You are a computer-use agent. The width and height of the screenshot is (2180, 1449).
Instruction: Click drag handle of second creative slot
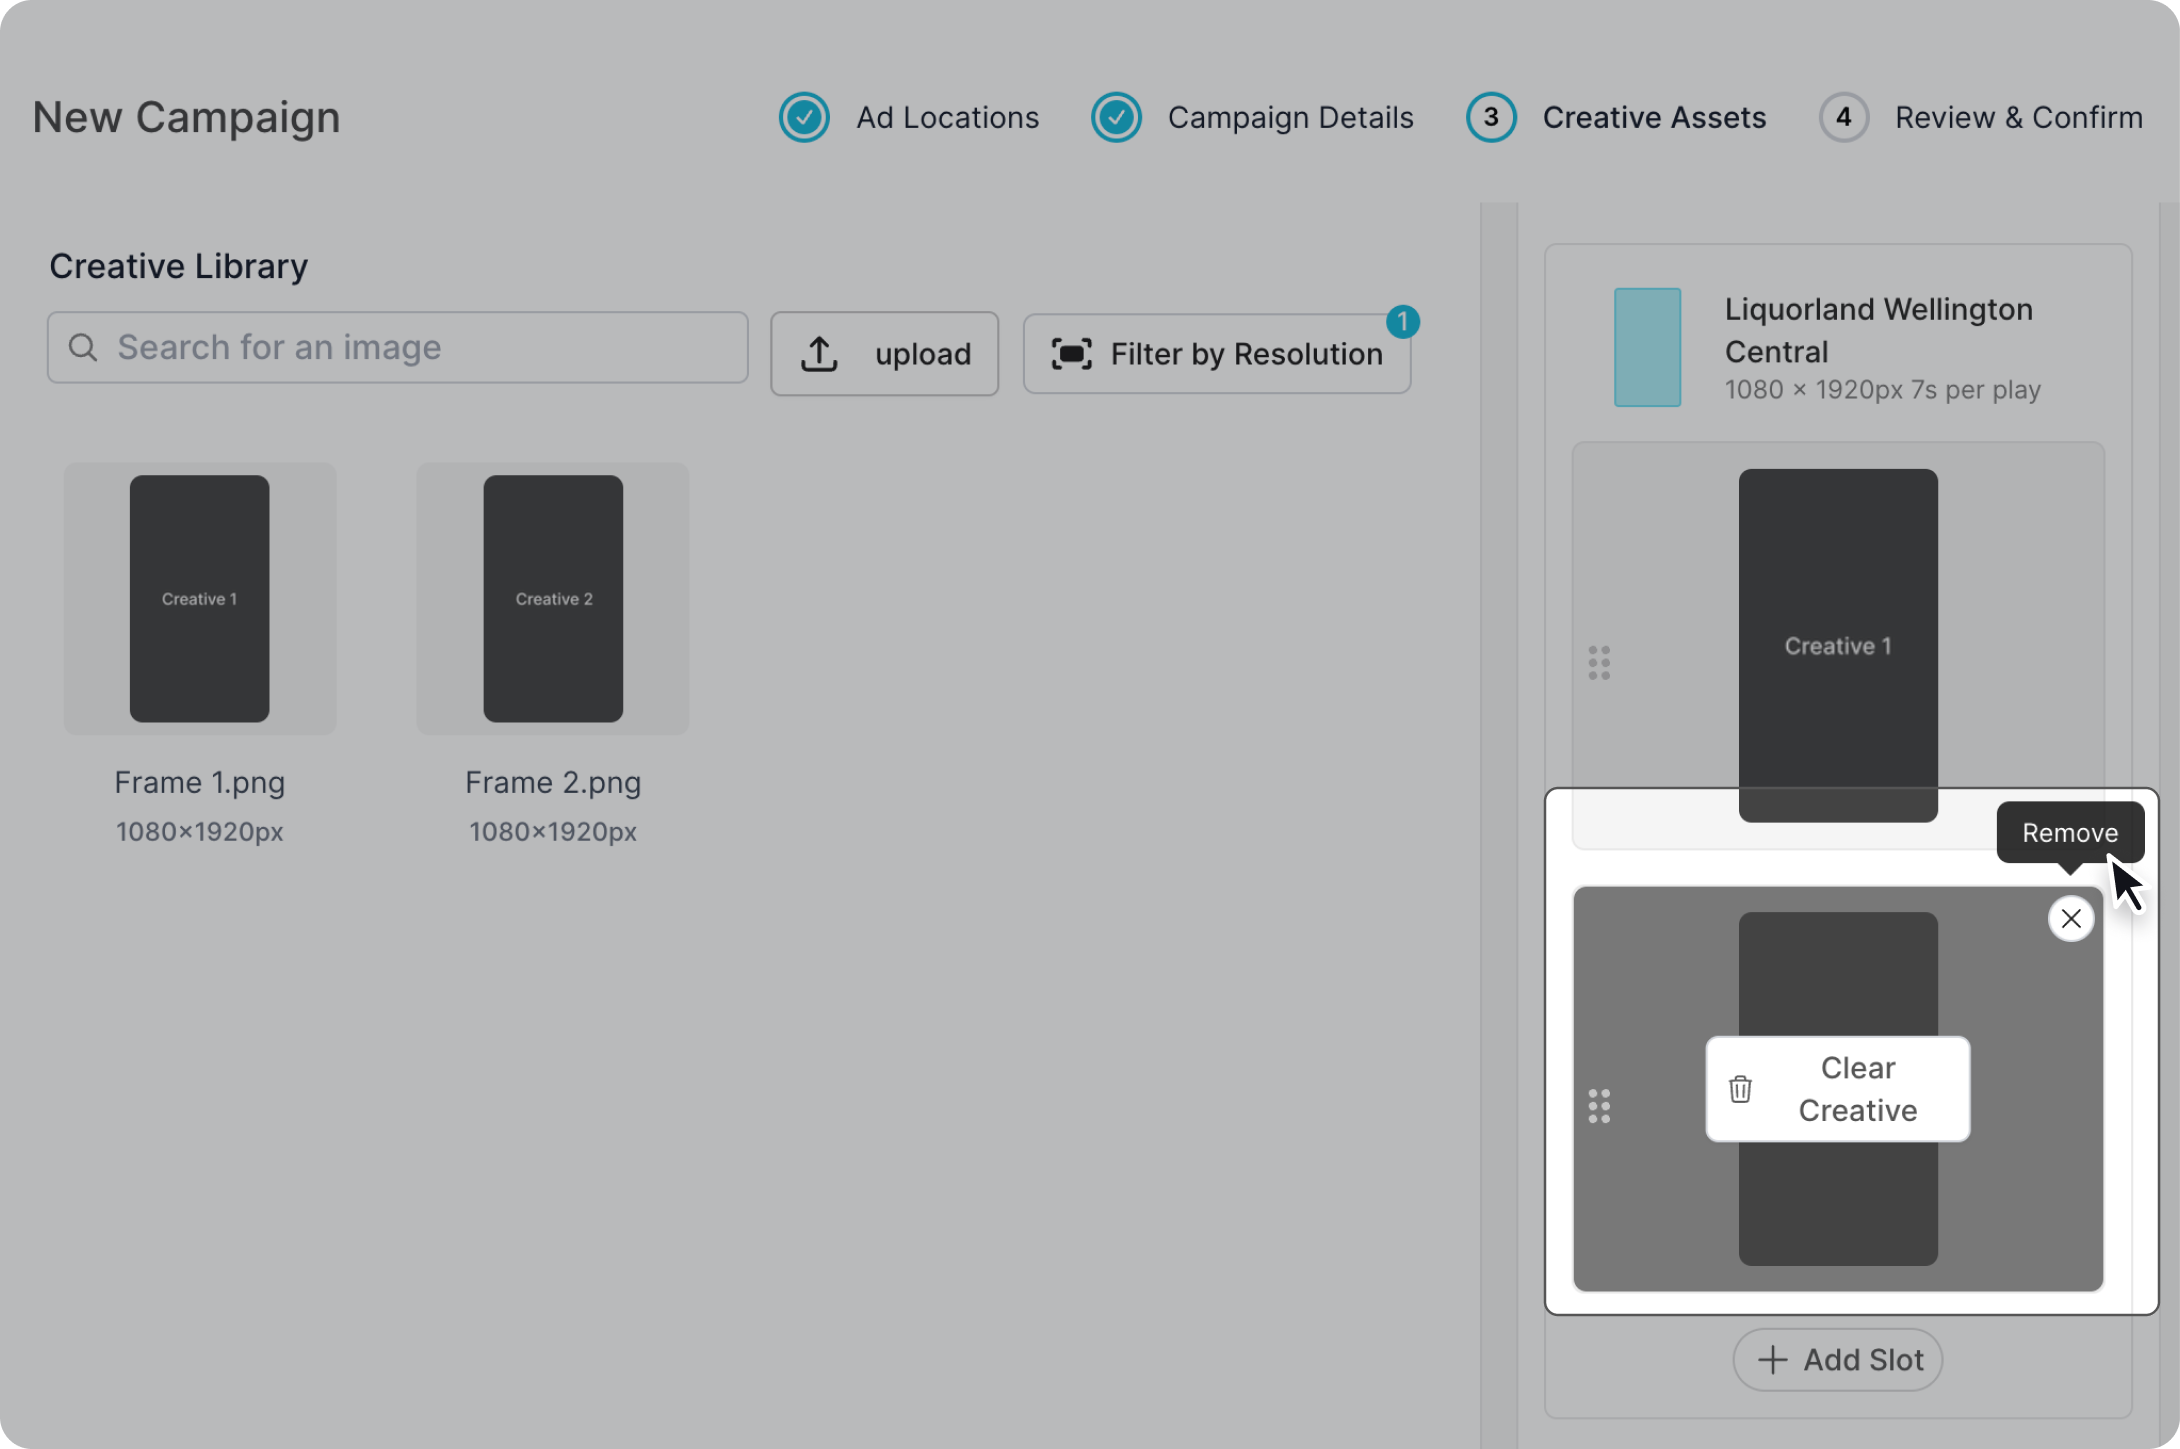coord(1599,1106)
